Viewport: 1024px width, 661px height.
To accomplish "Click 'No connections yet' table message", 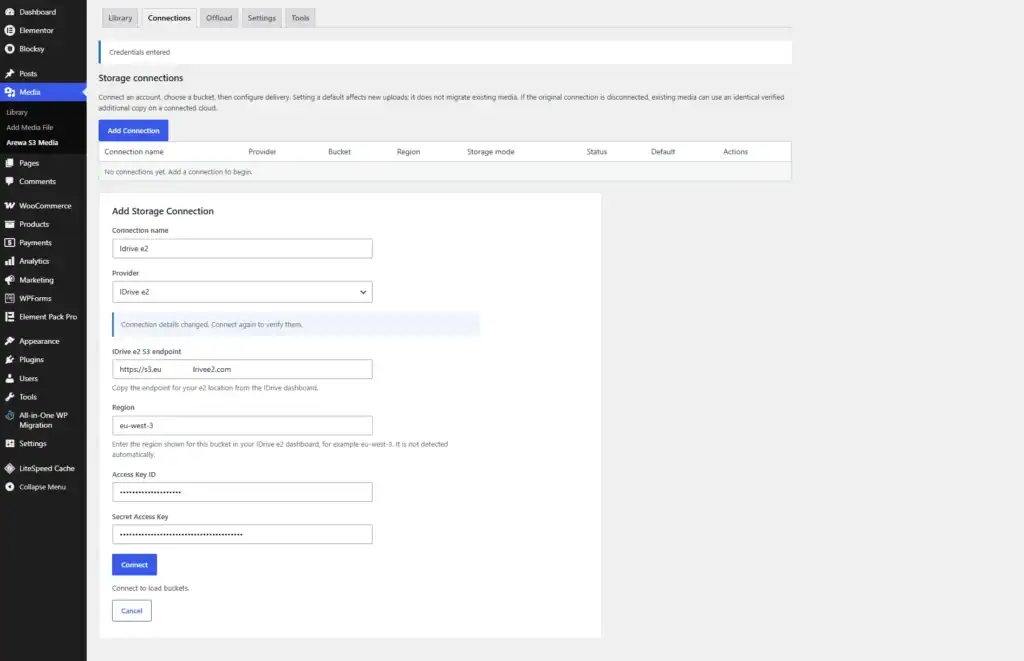I will (x=178, y=172).
